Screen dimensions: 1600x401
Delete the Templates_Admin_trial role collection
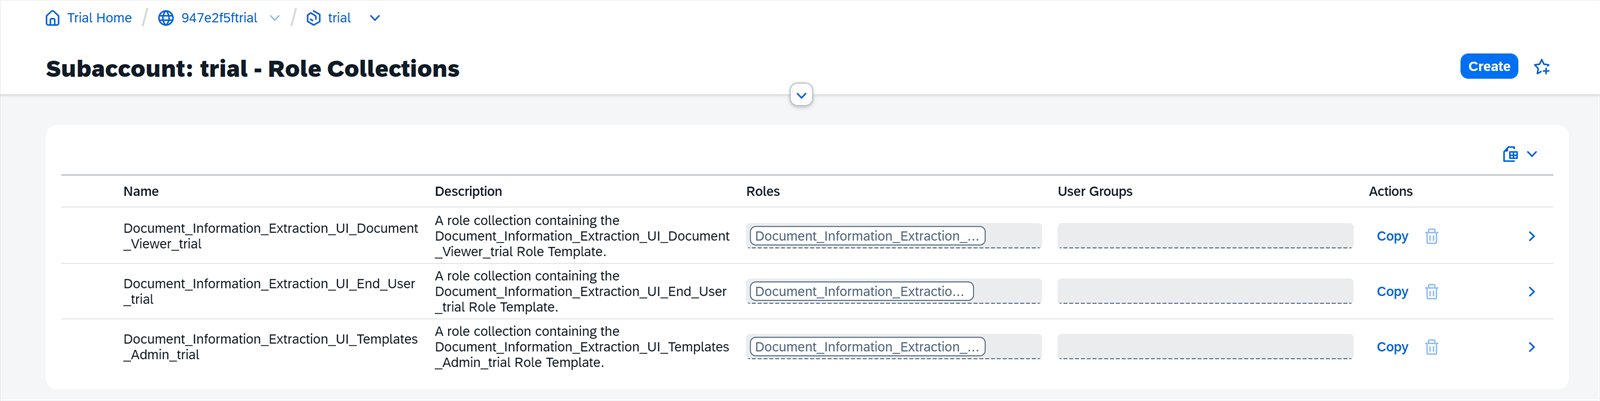coord(1432,347)
